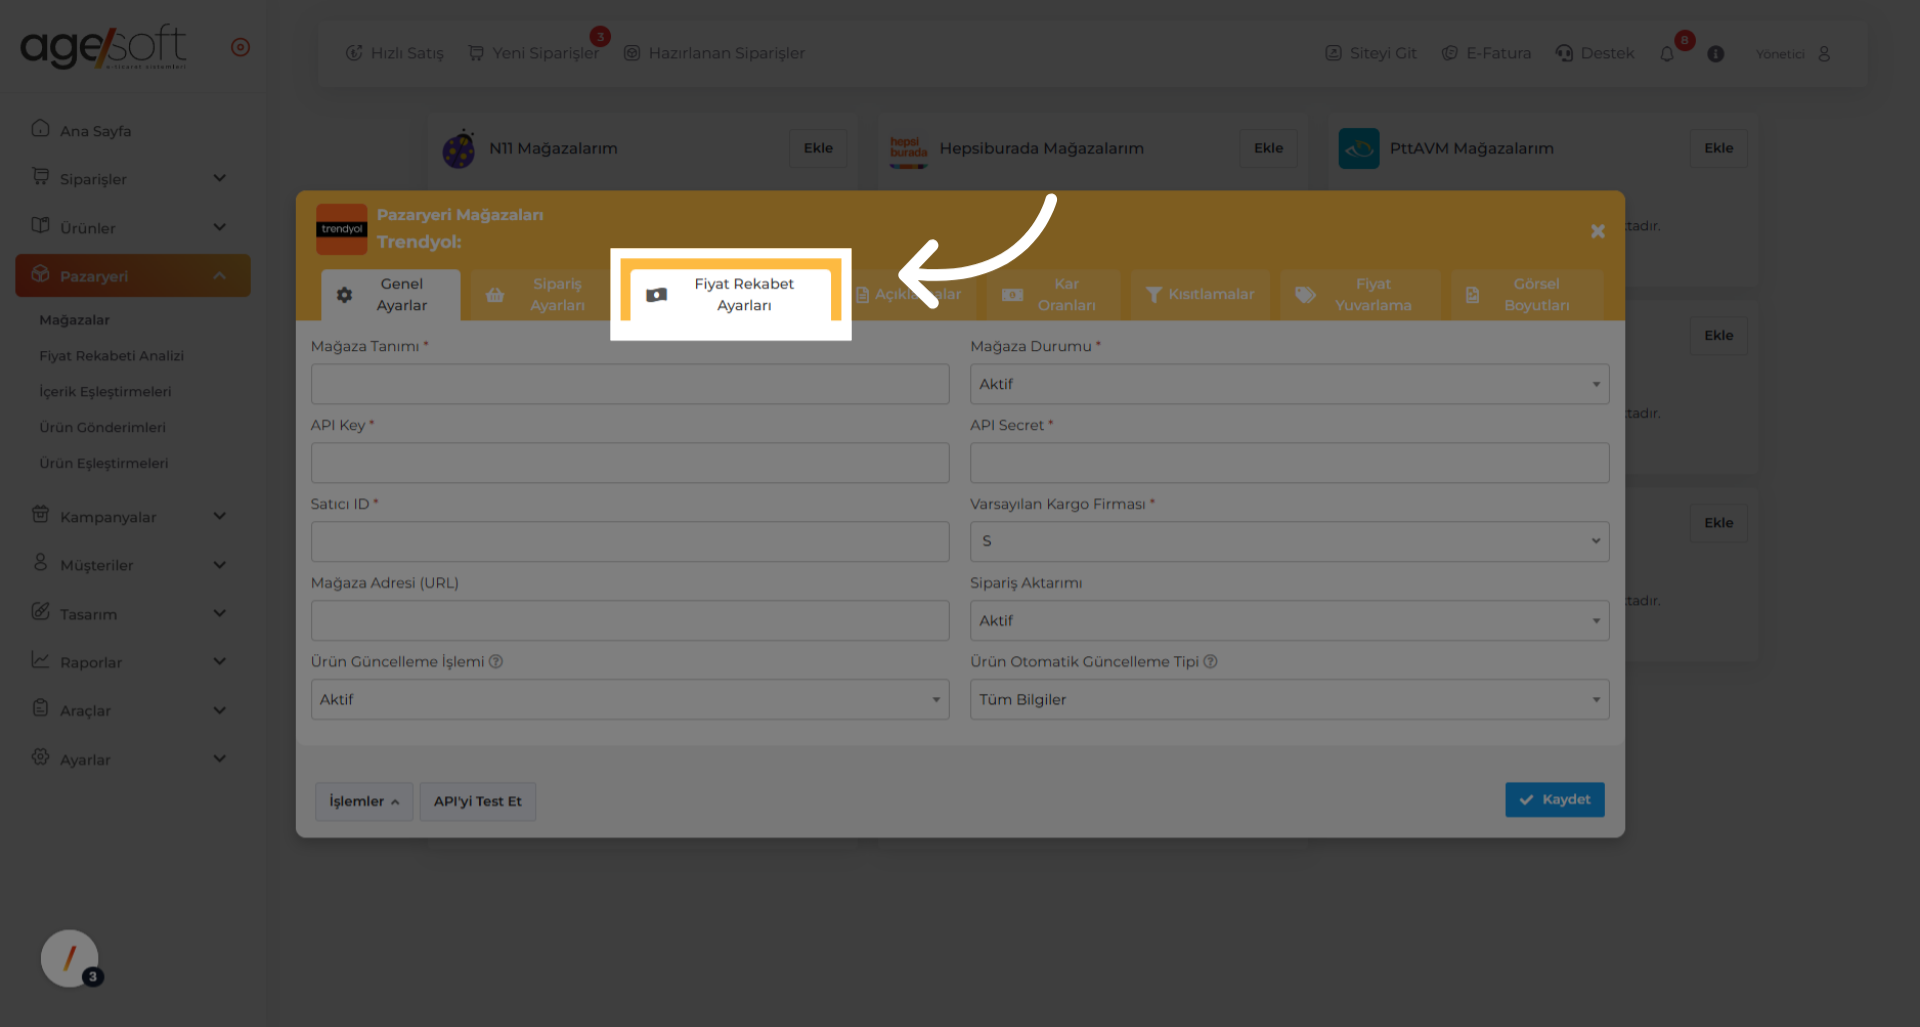Open Yeni Siparişler in the top bar
The height and width of the screenshot is (1027, 1920).
pyautogui.click(x=534, y=53)
